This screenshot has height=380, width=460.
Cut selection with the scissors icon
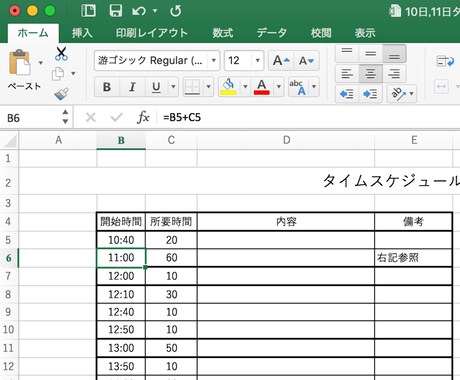click(x=61, y=54)
